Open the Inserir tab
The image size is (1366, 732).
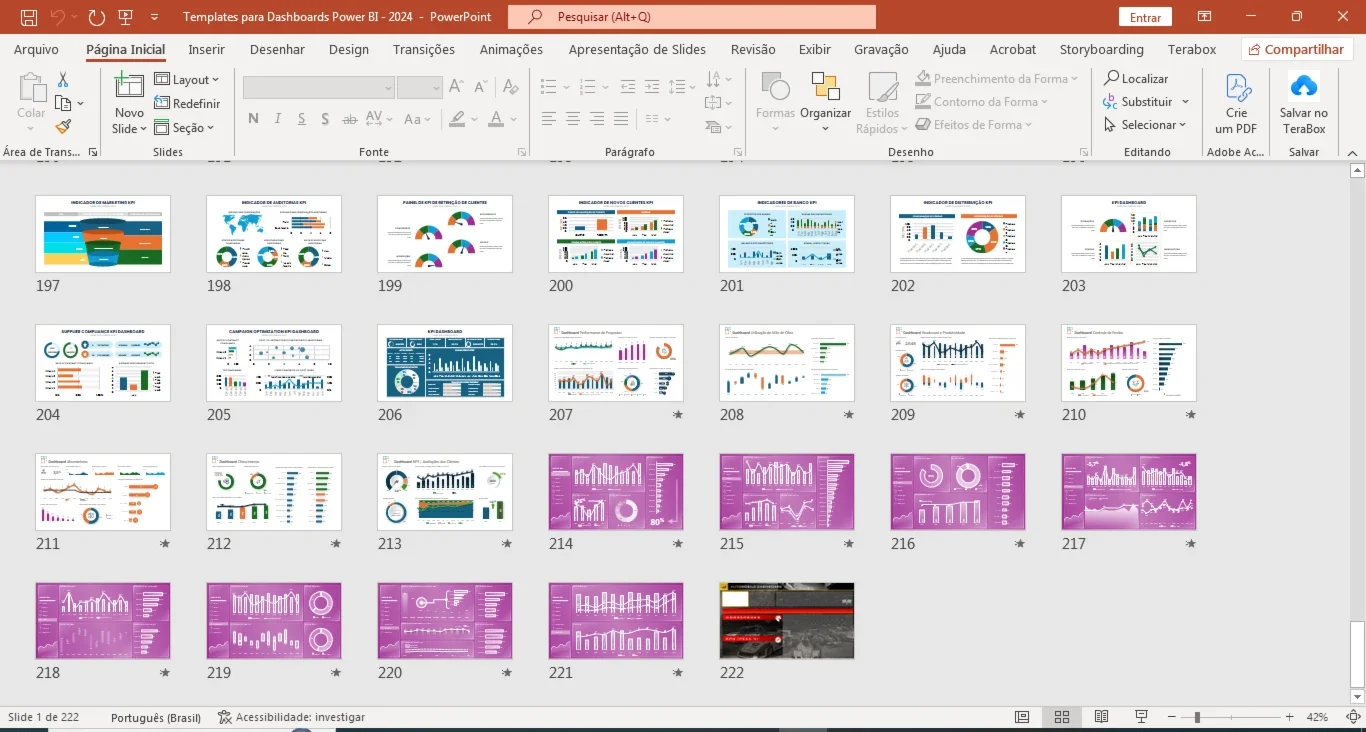207,49
